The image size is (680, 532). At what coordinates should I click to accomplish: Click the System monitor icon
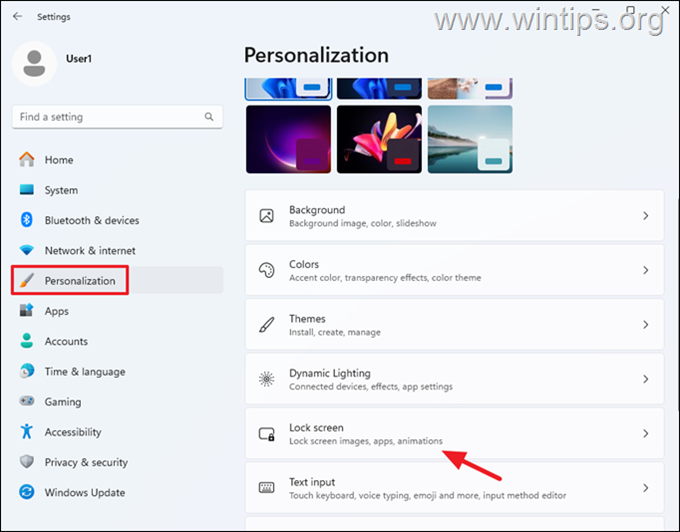(26, 190)
